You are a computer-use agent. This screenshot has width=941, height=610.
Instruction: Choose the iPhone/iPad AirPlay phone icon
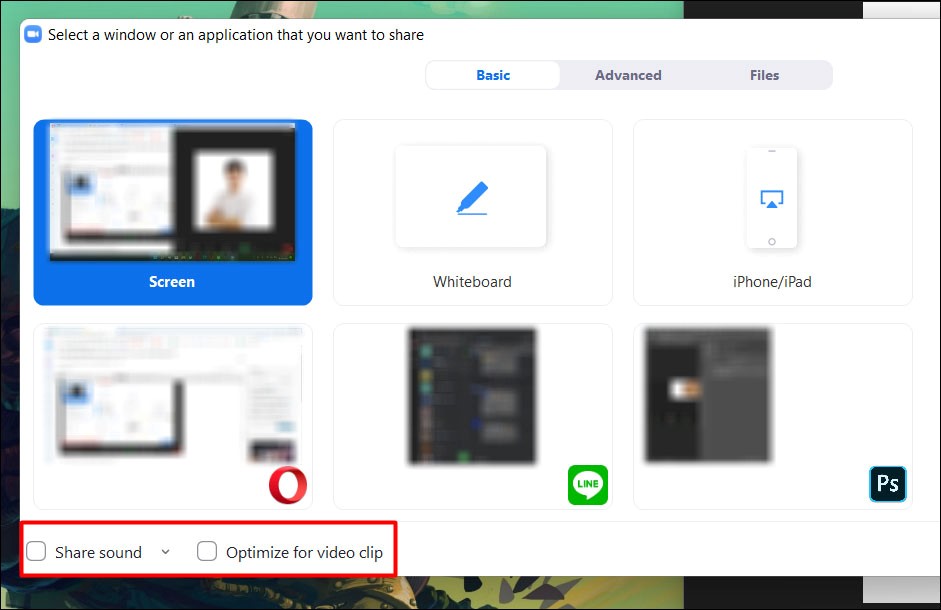(x=771, y=198)
